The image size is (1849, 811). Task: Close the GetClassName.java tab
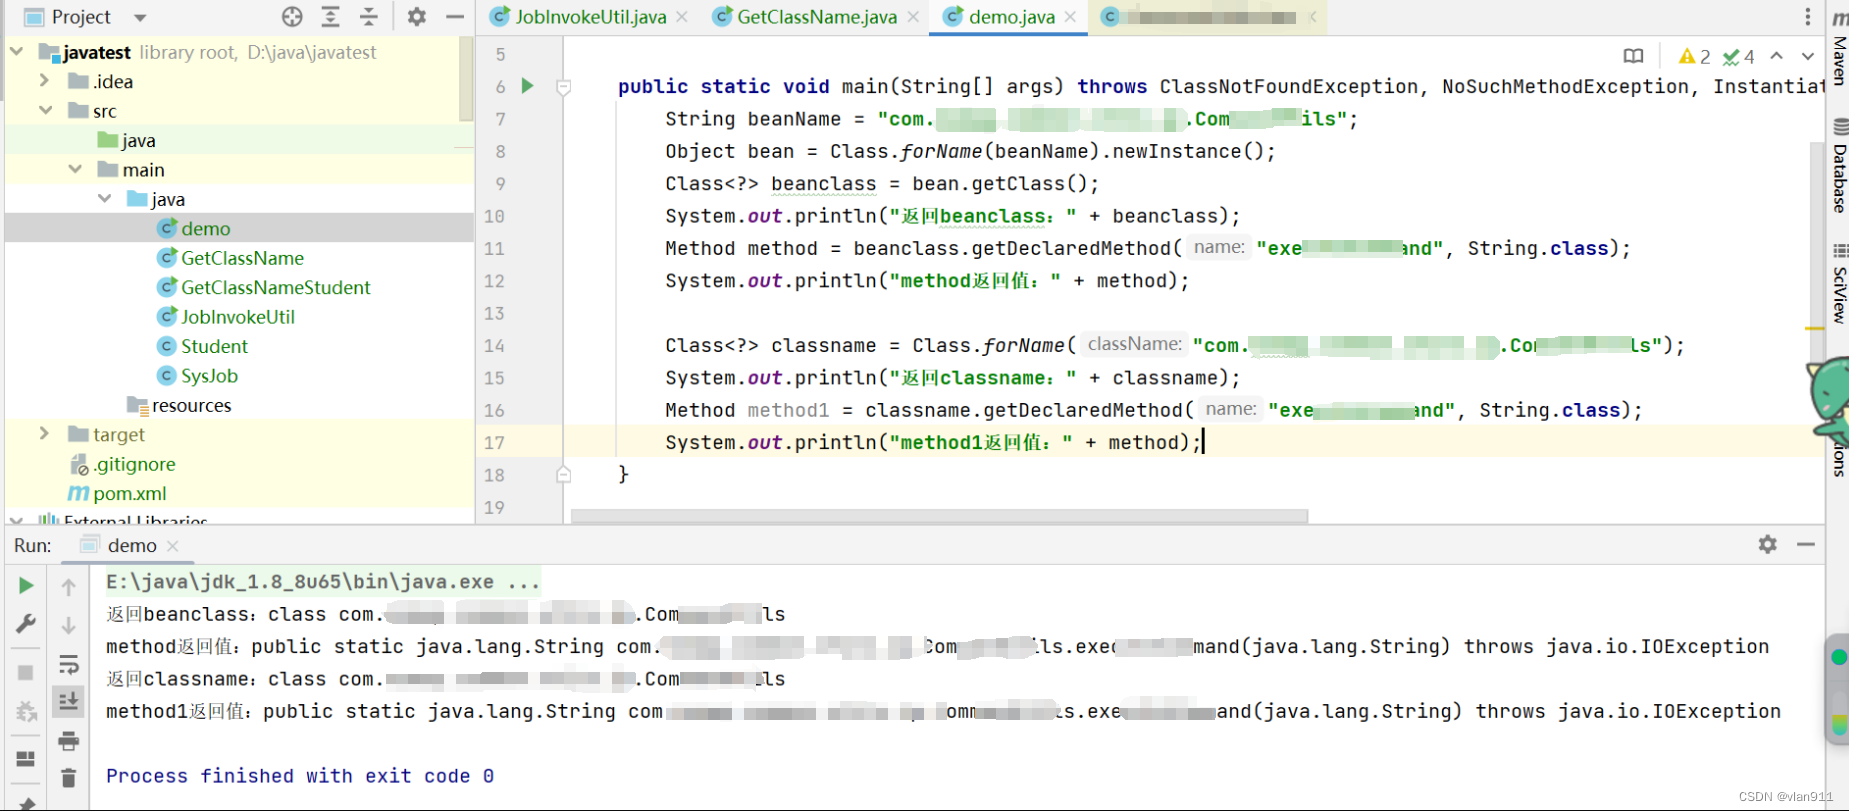(x=913, y=17)
